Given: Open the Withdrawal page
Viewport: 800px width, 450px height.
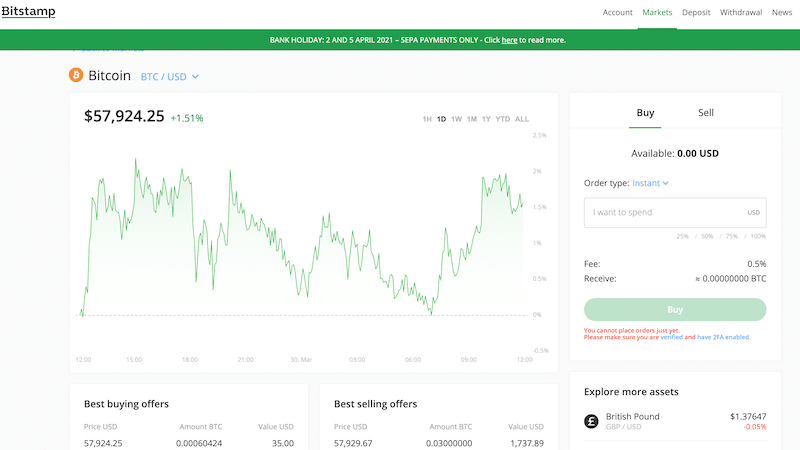Looking at the screenshot, I should tap(741, 12).
